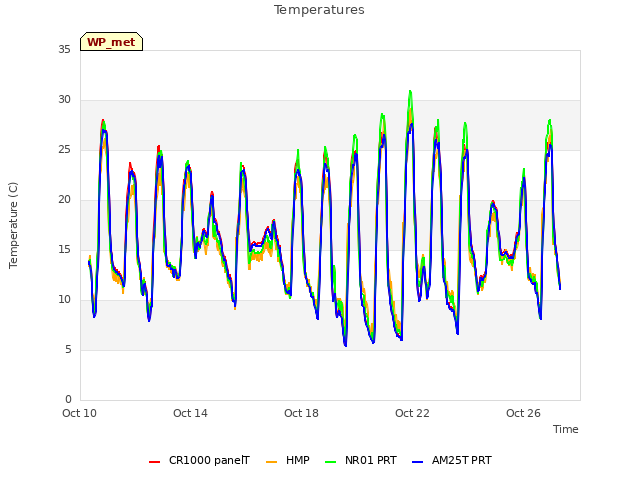Click the 15 y-axis tick label
640x480 pixels.
(64, 250)
